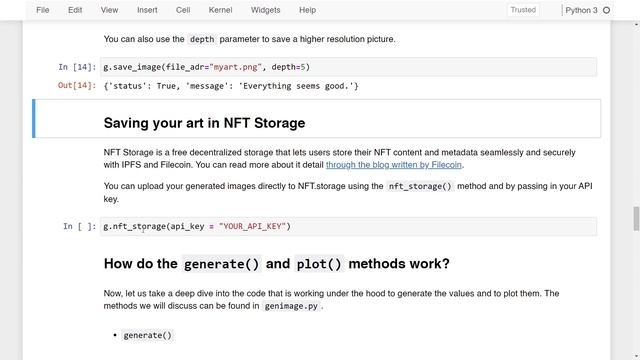640x360 pixels.
Task: Click into the g.save_image code cell
Action: point(349,67)
